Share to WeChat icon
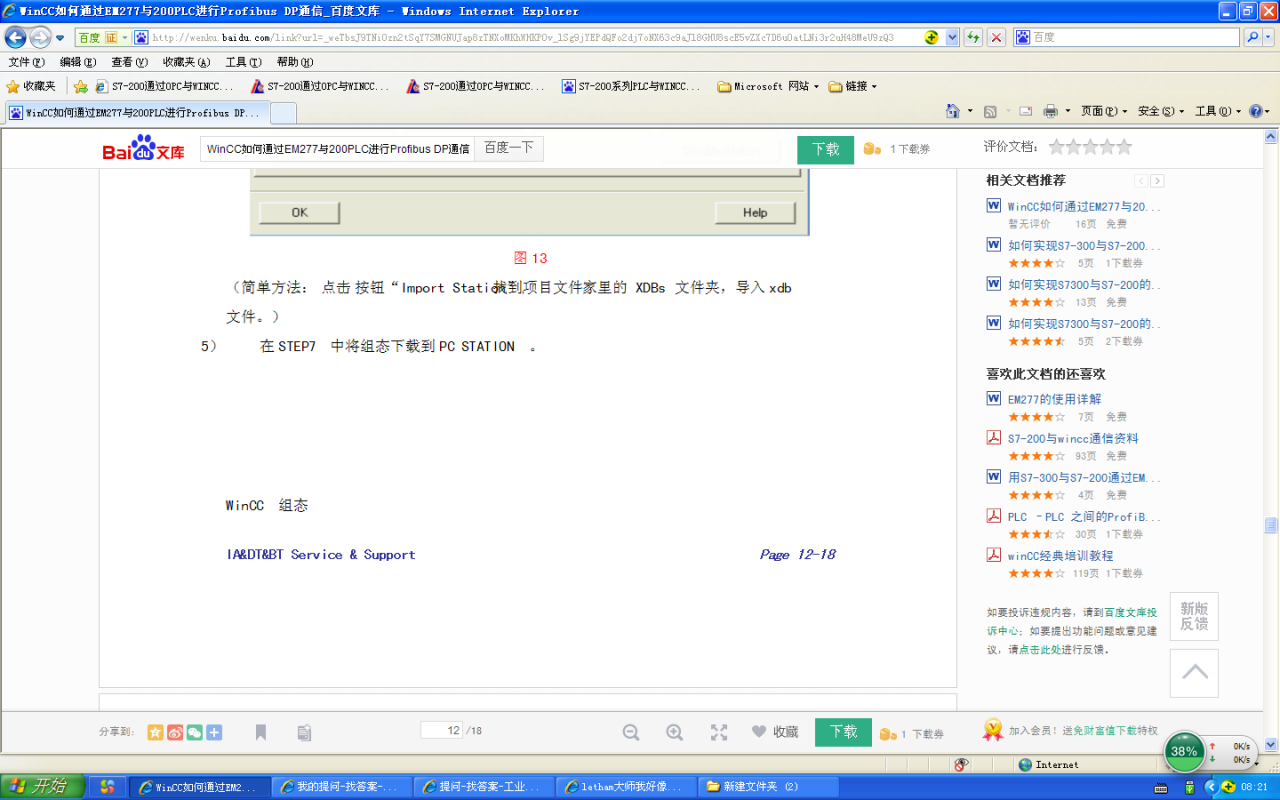 pos(194,732)
